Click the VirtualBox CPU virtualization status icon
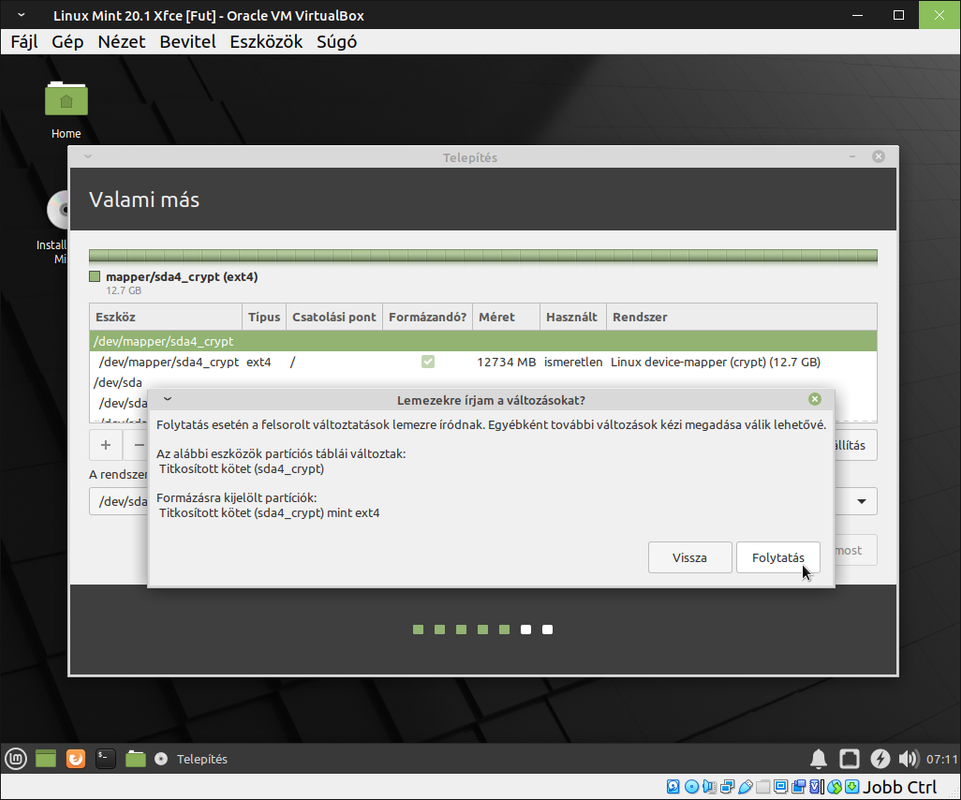Image resolution: width=961 pixels, height=800 pixels. (x=816, y=787)
